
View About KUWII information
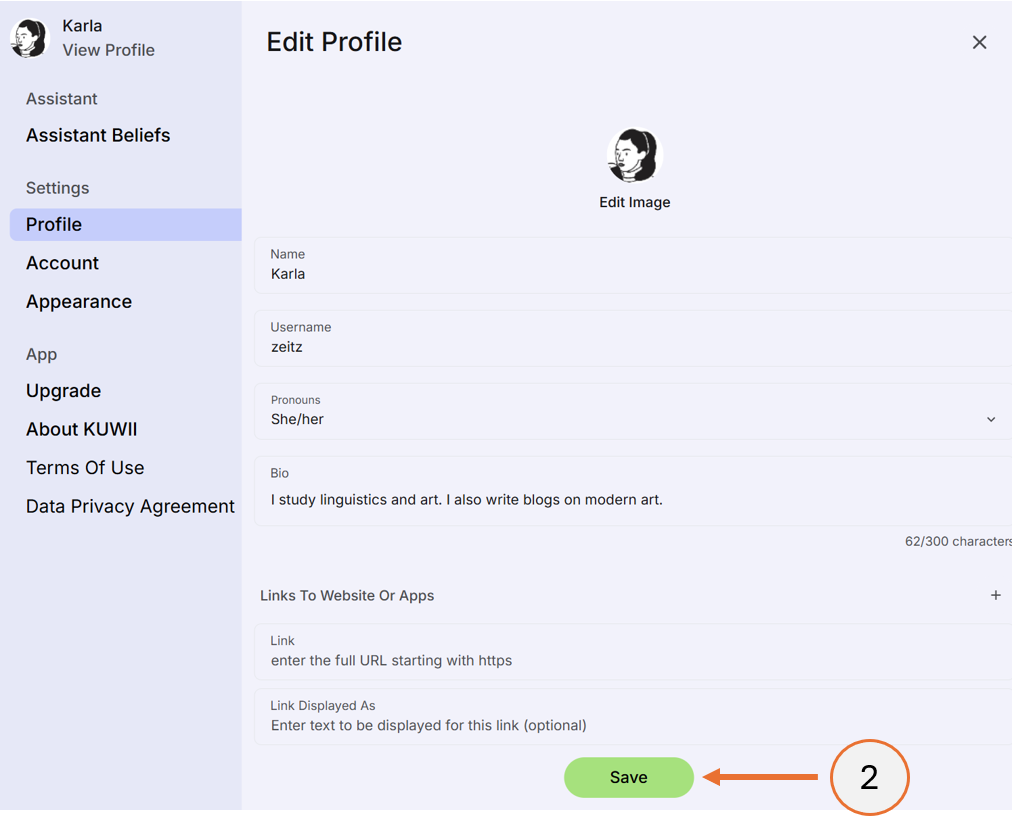click(x=81, y=429)
